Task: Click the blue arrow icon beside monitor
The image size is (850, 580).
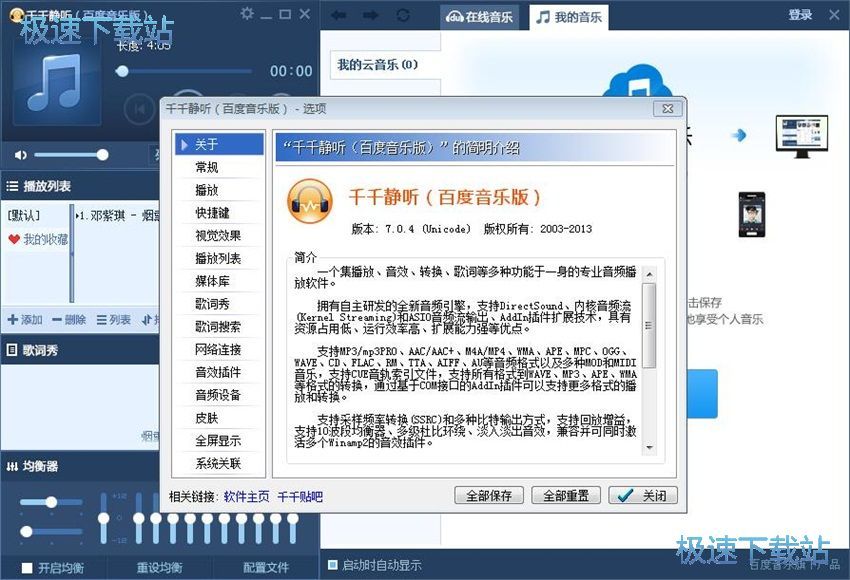Action: point(738,135)
